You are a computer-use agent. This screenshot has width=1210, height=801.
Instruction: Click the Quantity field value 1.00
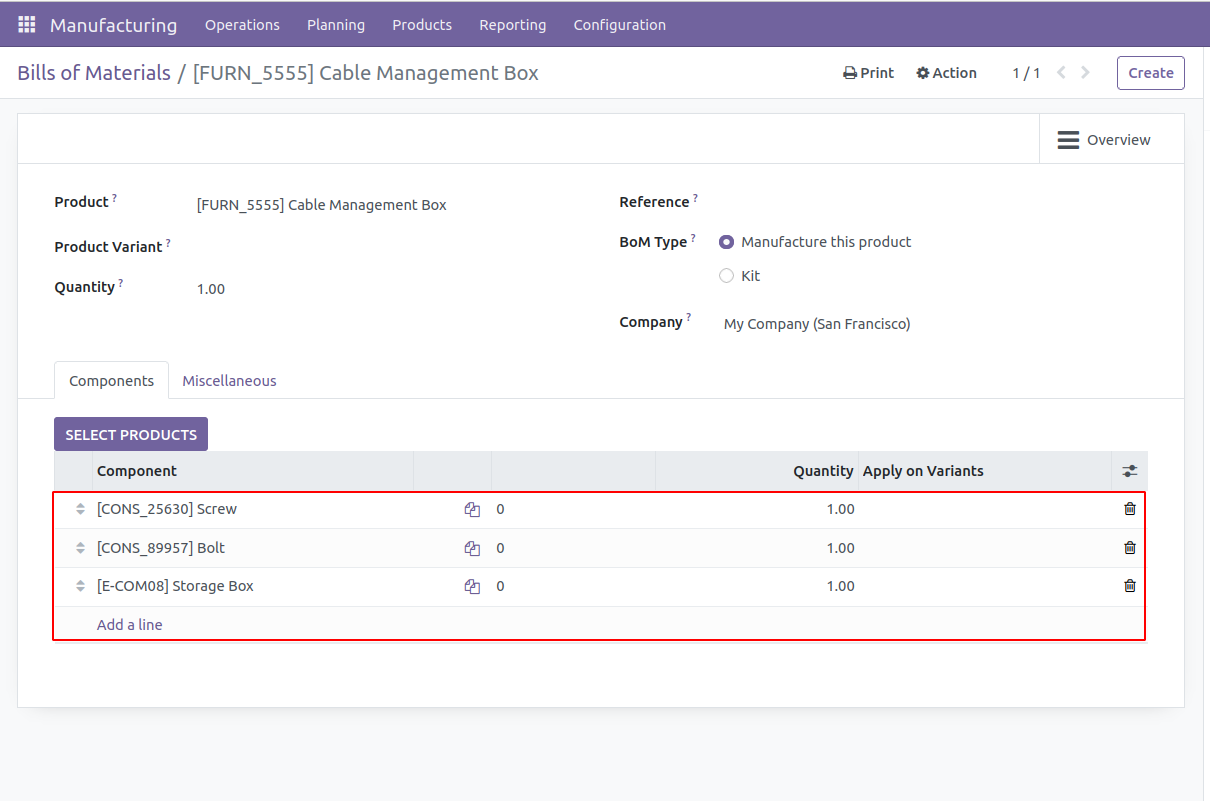pos(211,289)
